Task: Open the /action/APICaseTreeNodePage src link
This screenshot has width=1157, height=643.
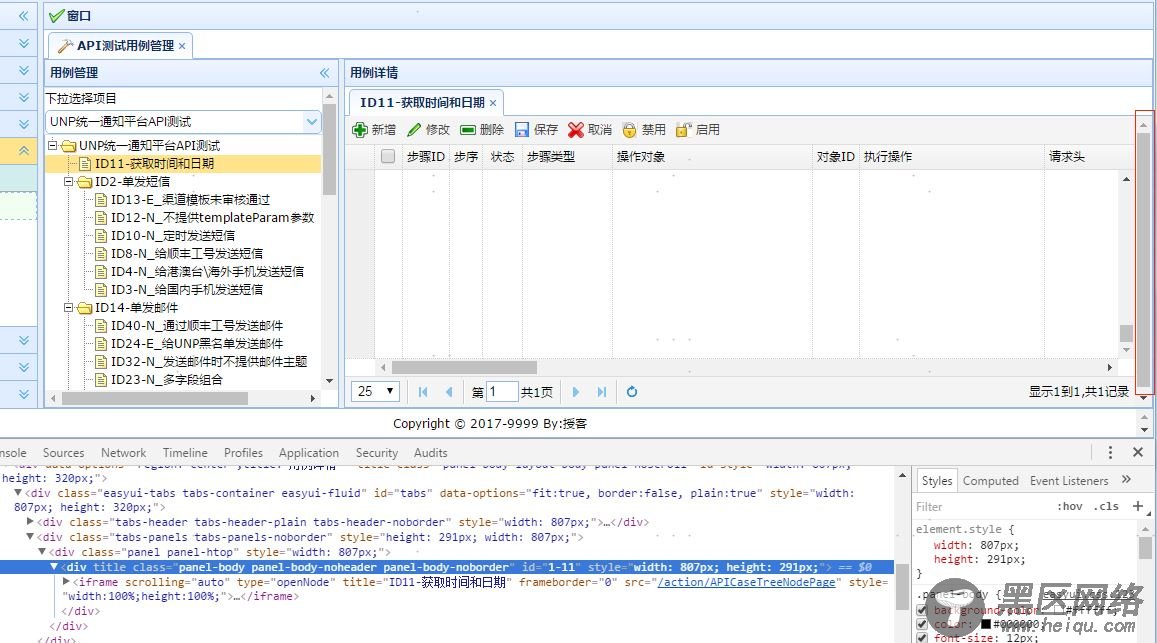Action: [746, 582]
